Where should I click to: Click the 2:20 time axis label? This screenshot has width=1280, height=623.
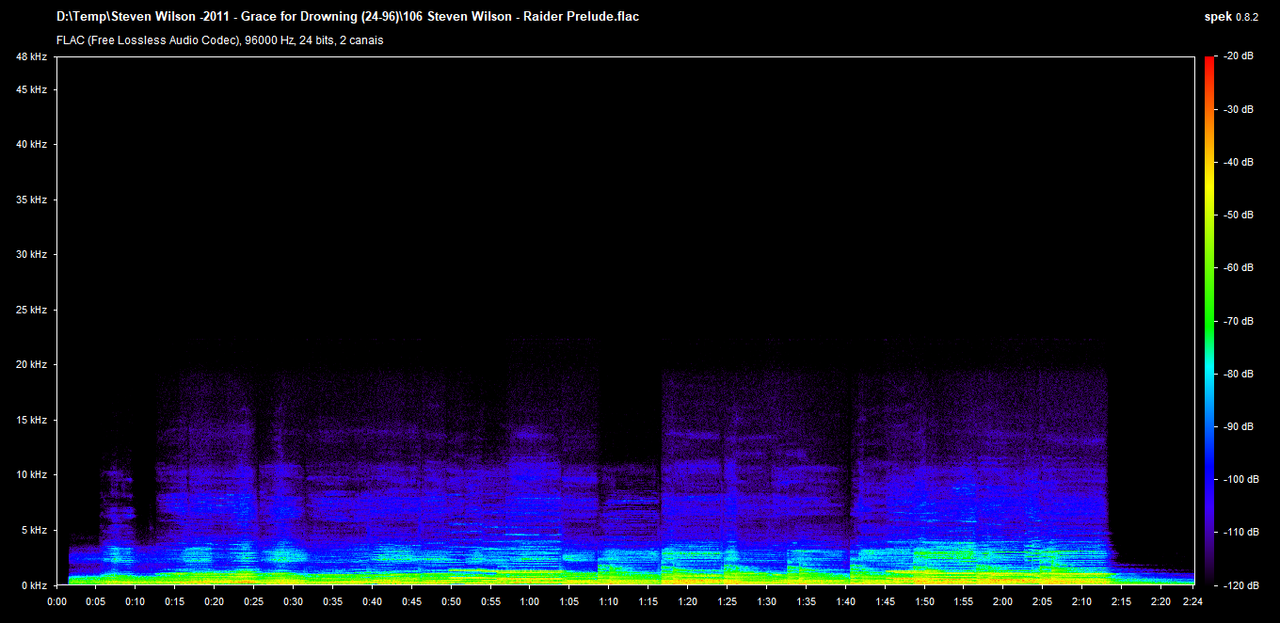[1161, 602]
